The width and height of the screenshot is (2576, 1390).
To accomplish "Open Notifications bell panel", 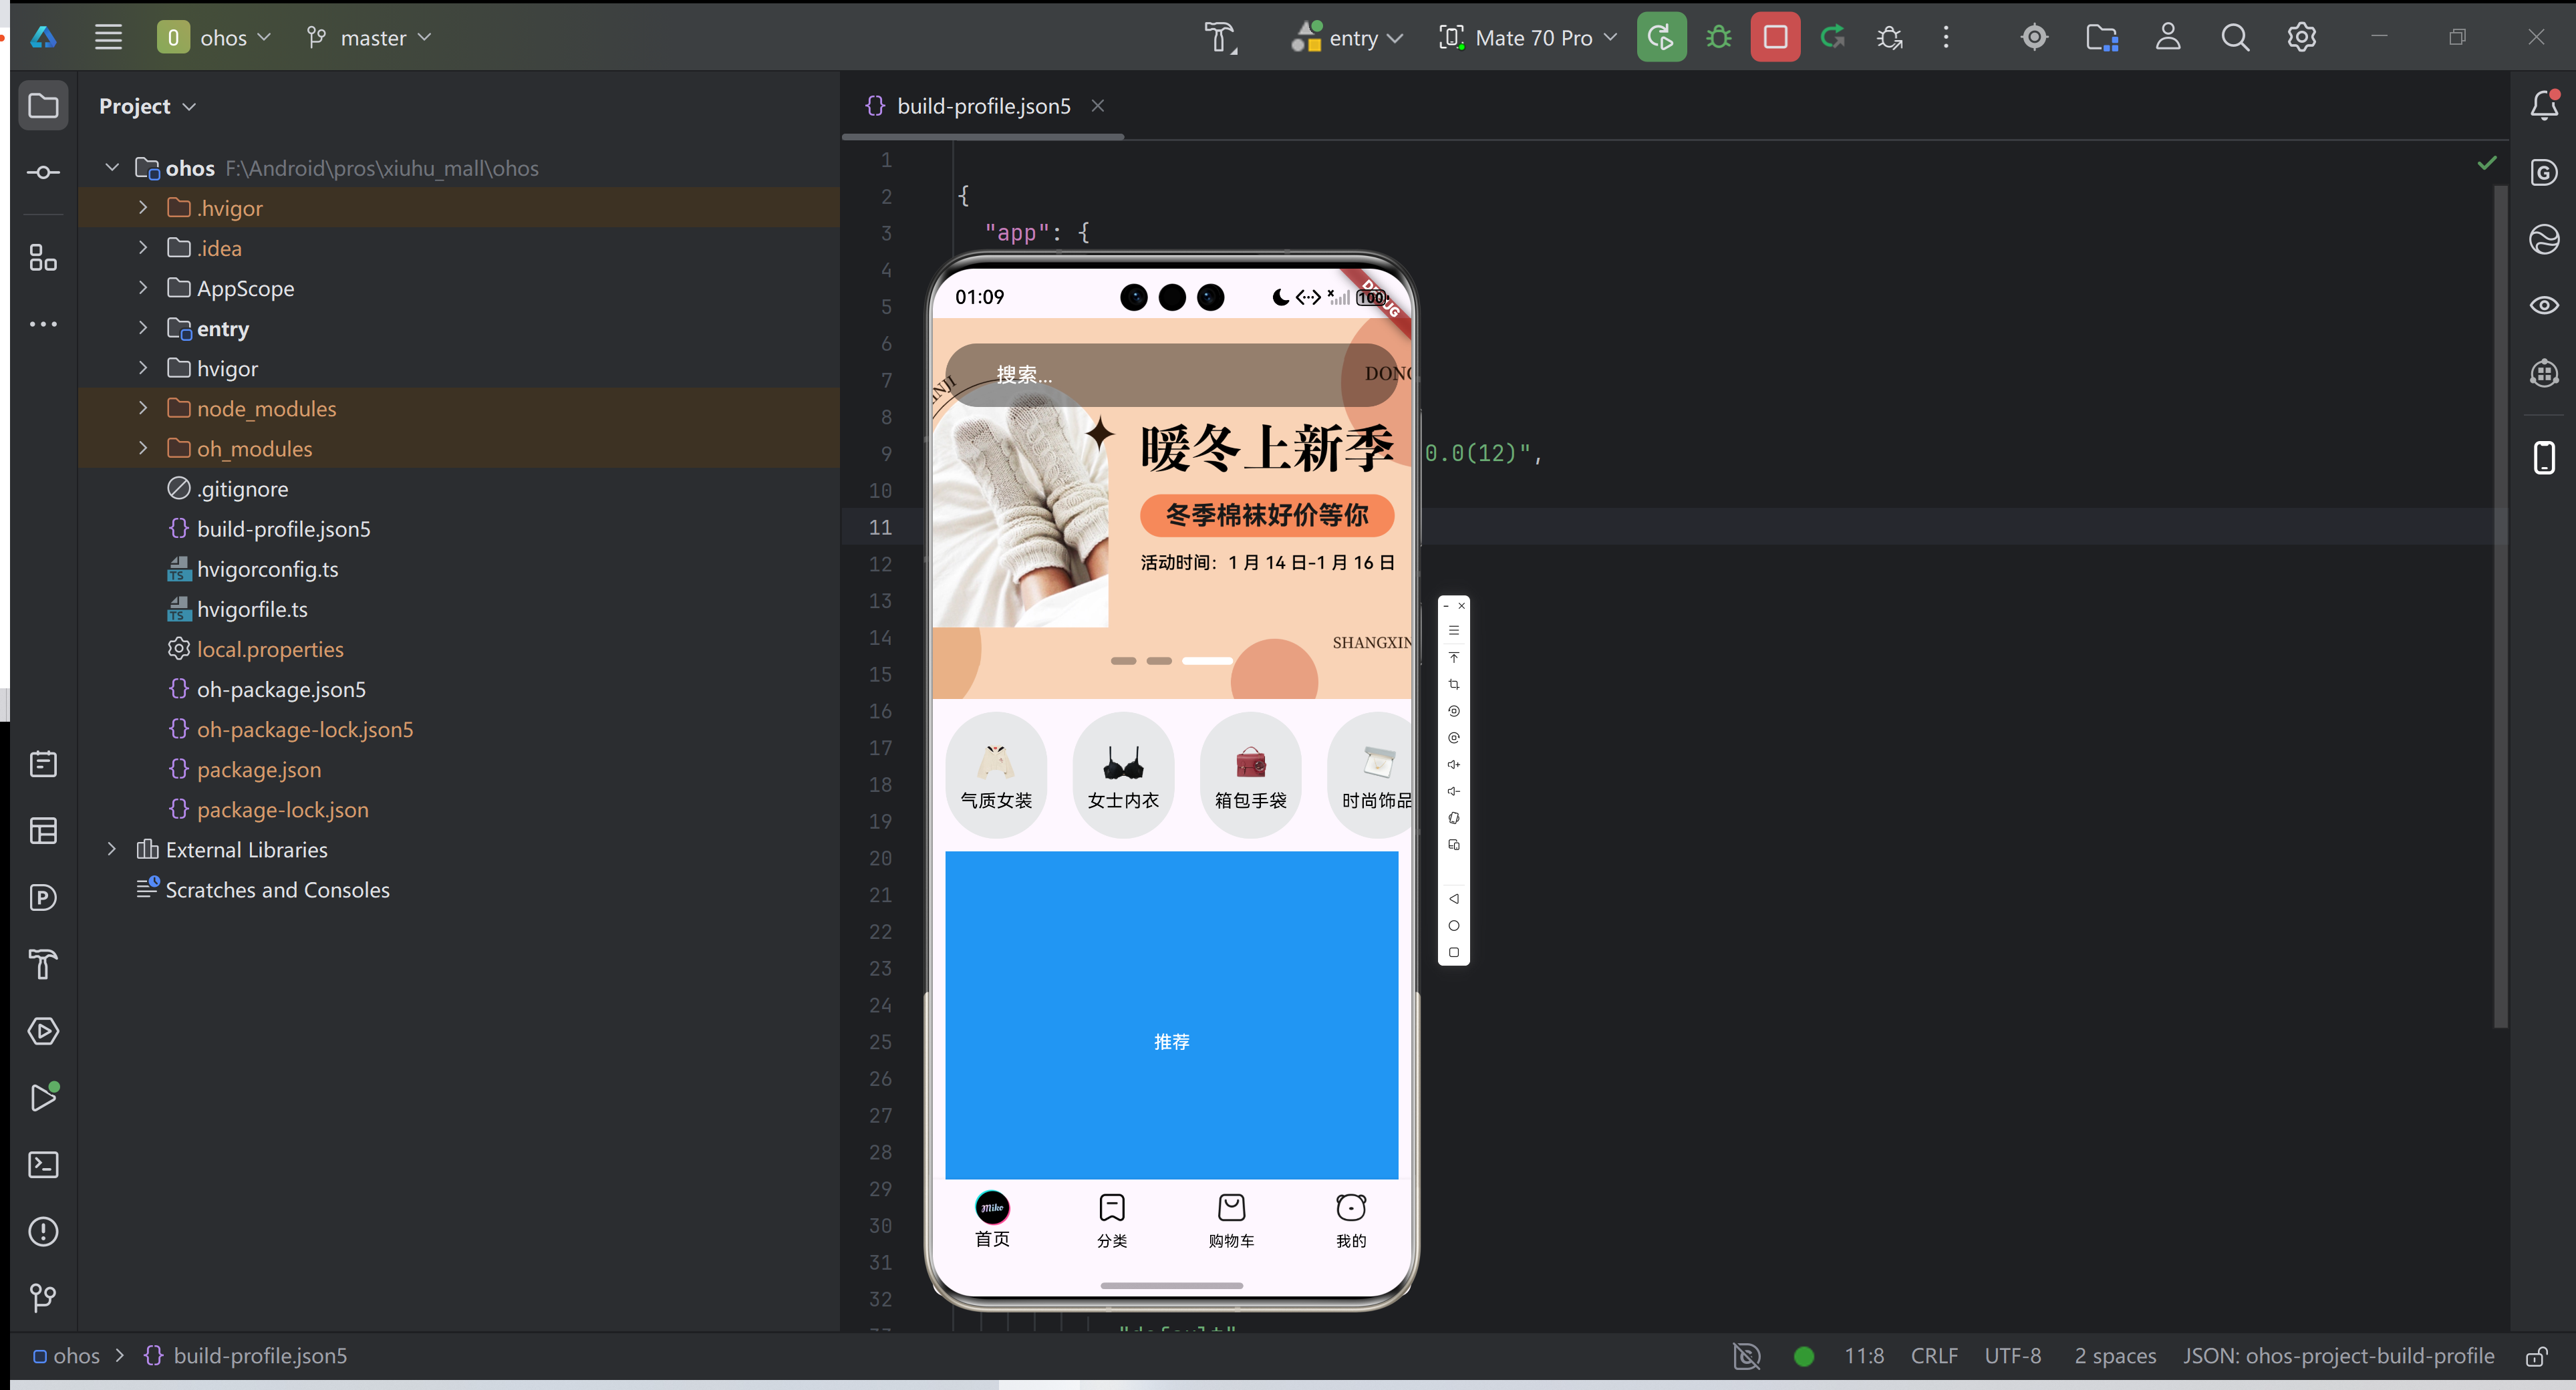I will coord(2544,105).
